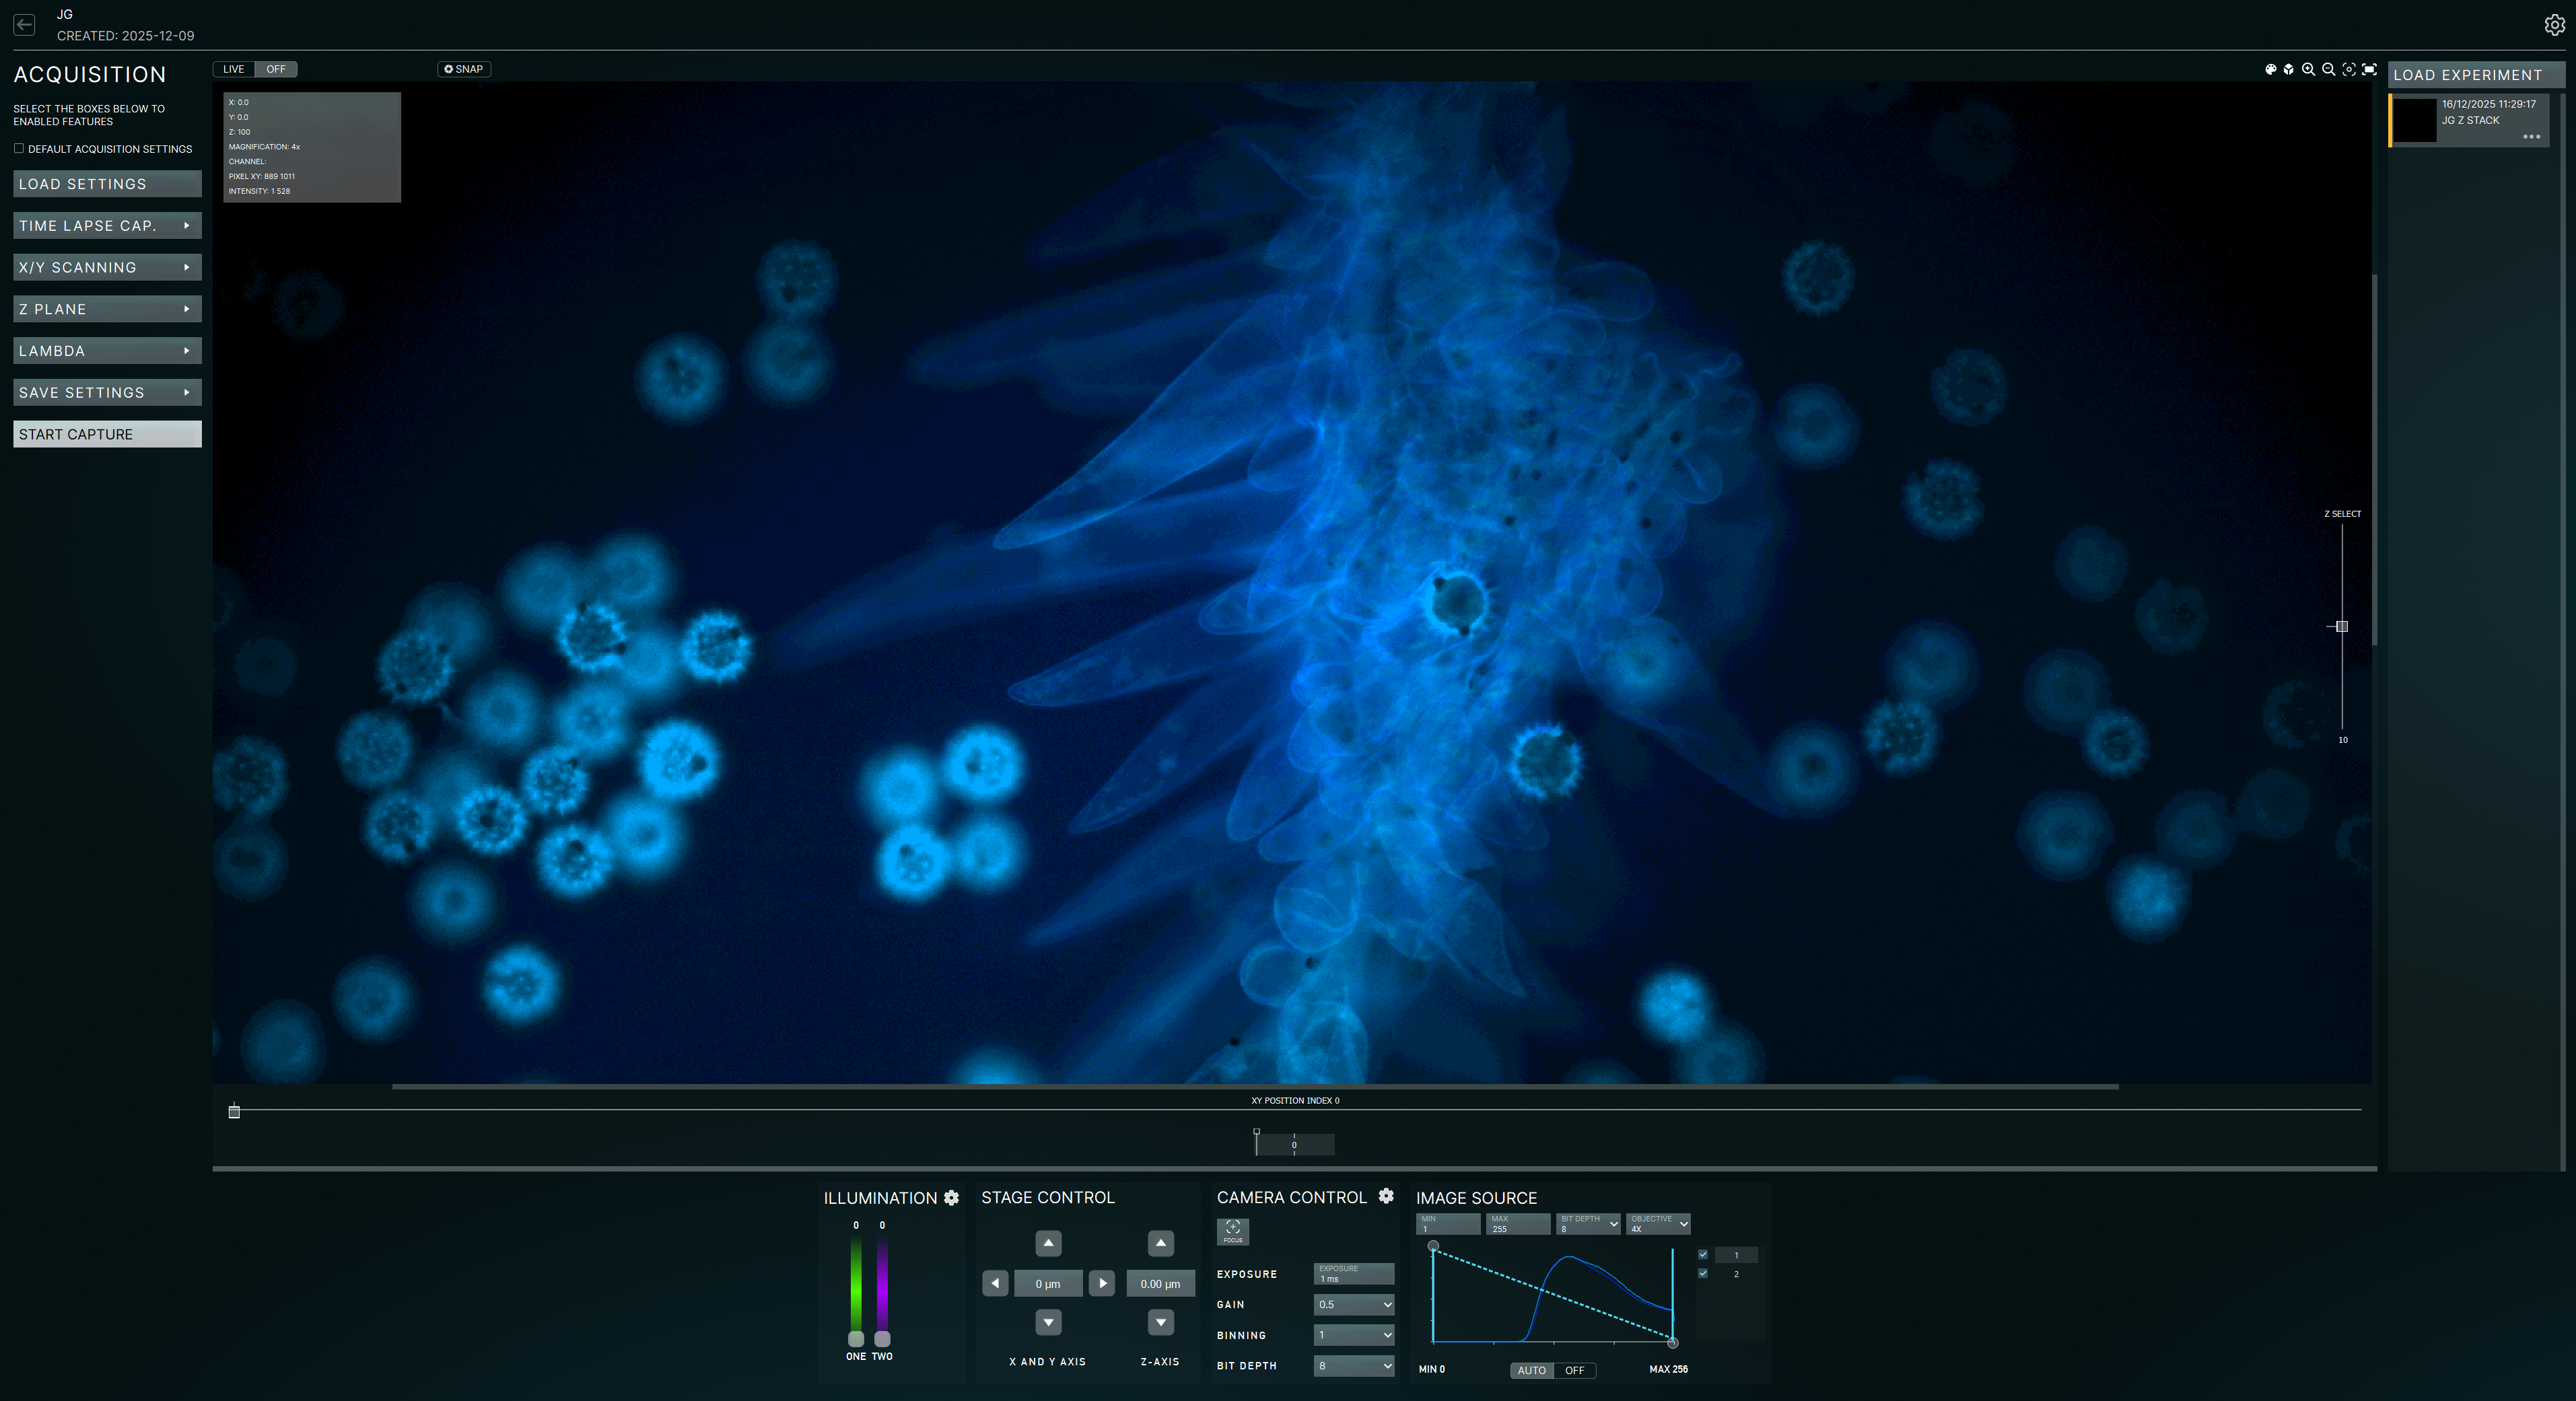This screenshot has height=1401, width=2576.
Task: Switch the live view toggle to LIVE
Action: pos(233,69)
